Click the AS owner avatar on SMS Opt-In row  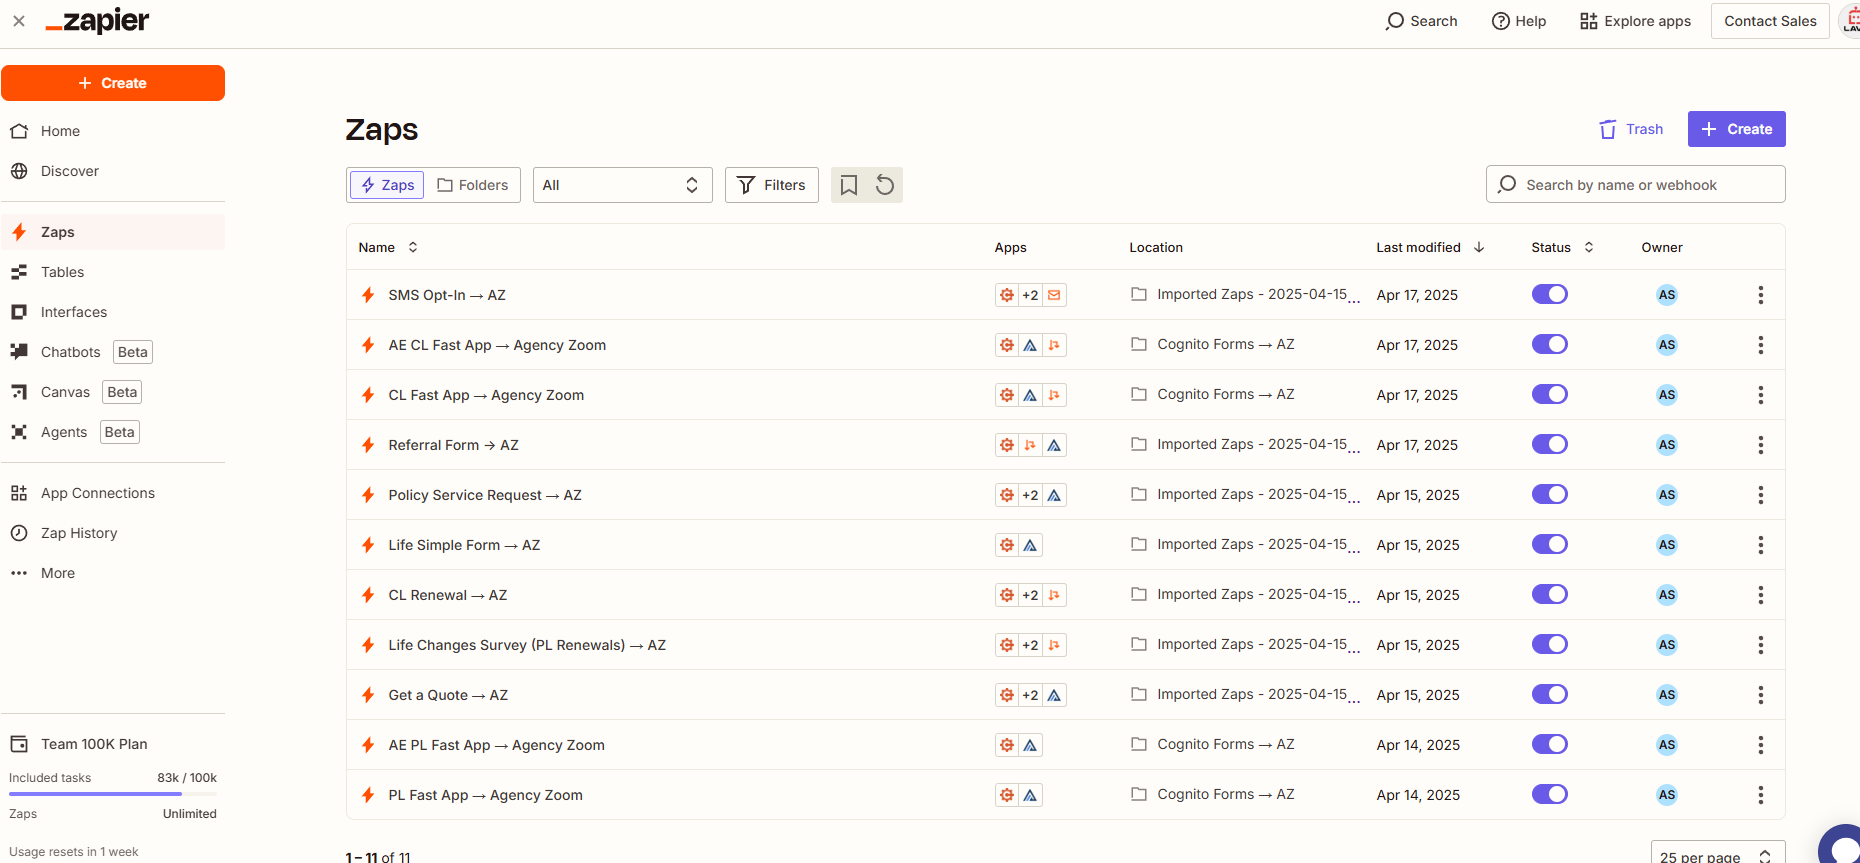[x=1666, y=295]
